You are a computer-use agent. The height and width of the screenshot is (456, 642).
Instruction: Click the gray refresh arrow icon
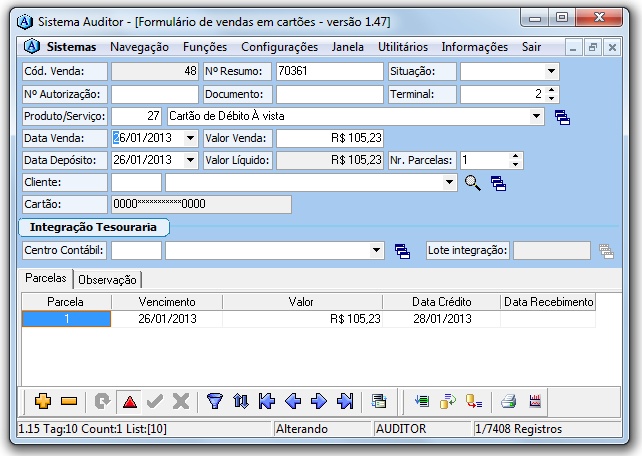tap(102, 401)
